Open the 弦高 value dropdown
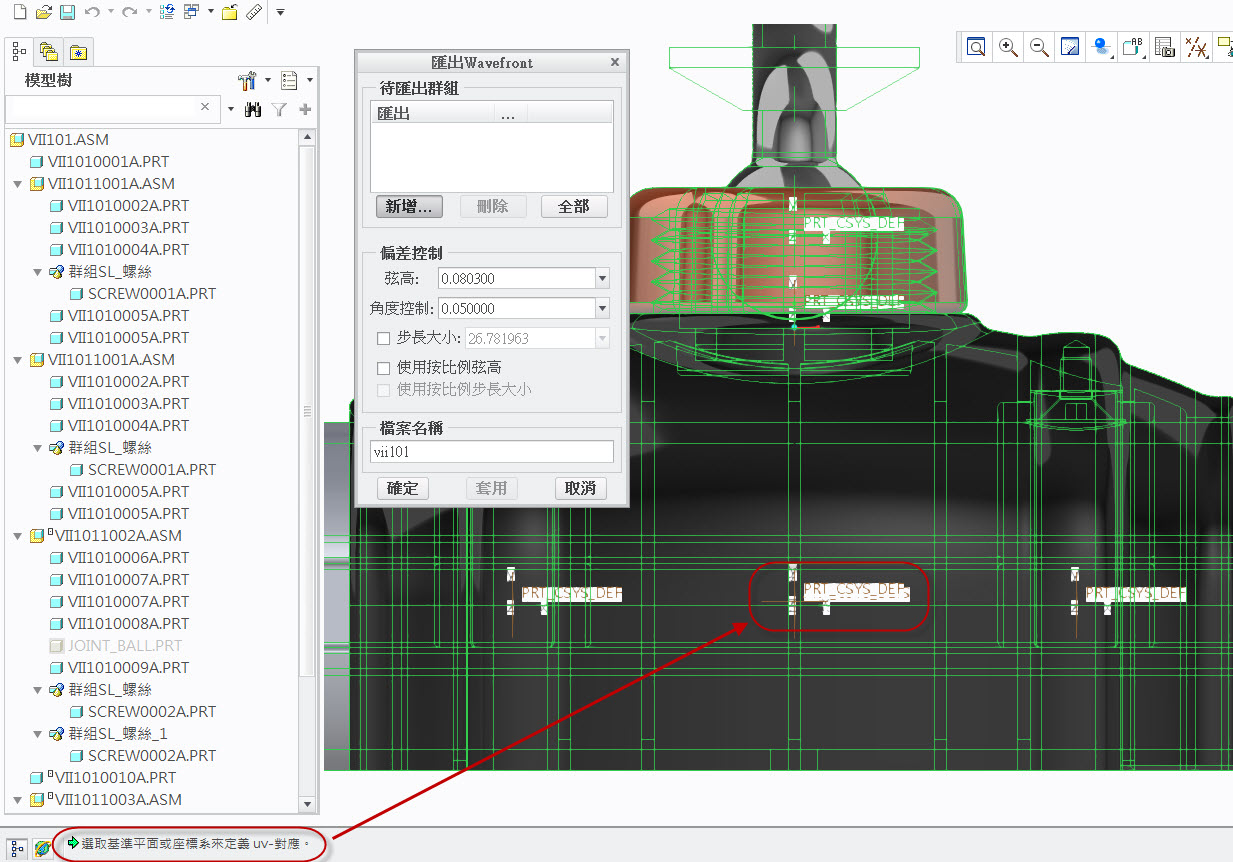Viewport: 1233px width, 862px height. click(602, 279)
